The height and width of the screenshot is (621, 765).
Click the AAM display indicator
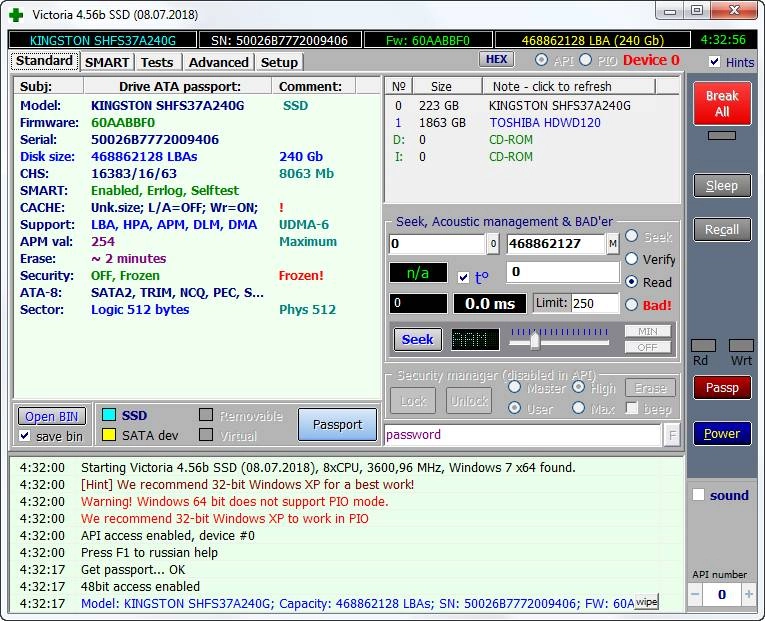point(475,340)
